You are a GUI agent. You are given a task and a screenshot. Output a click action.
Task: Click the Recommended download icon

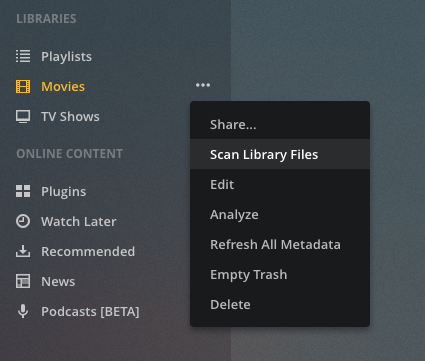pyautogui.click(x=23, y=251)
